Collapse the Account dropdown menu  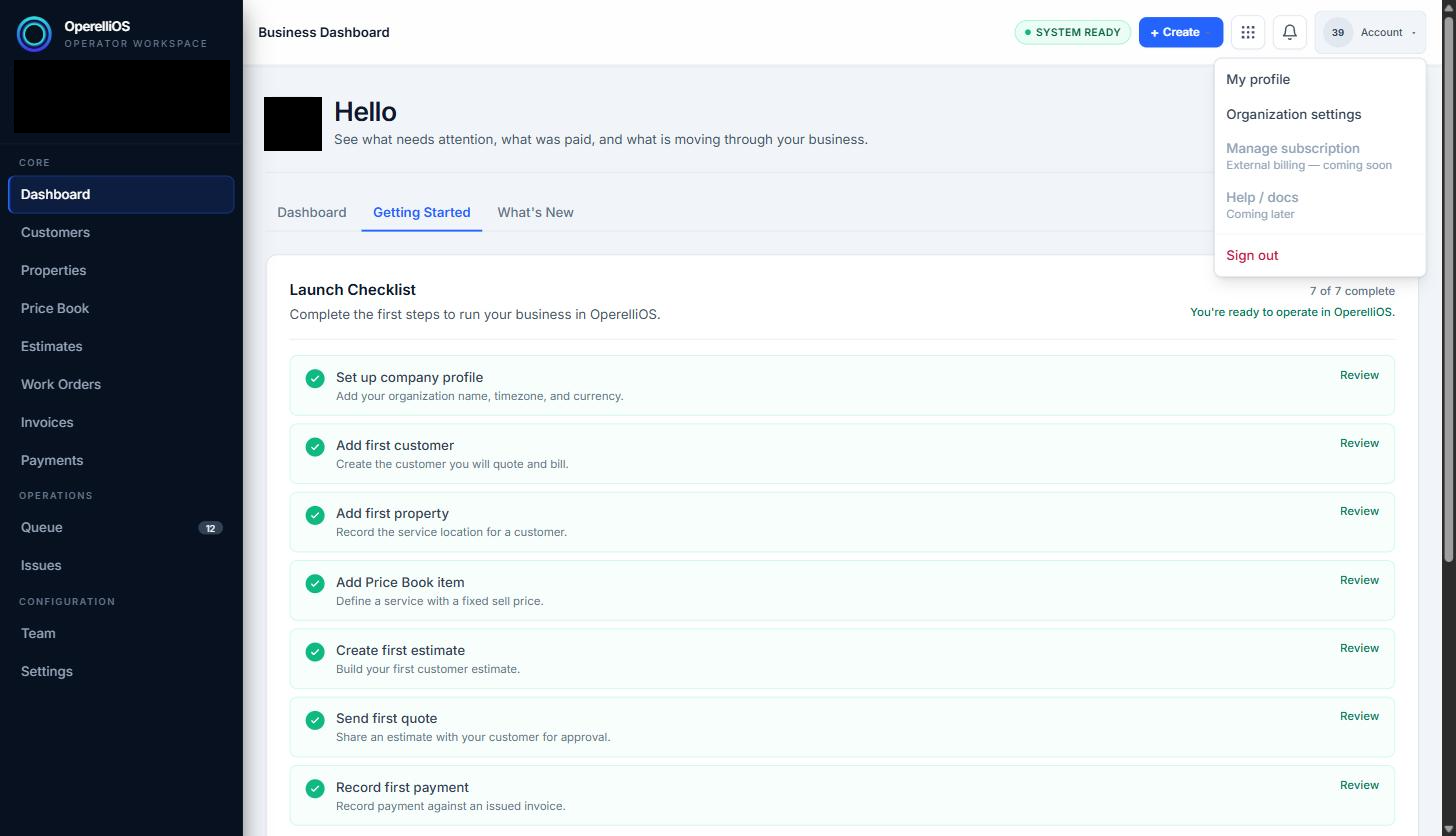pos(1370,32)
